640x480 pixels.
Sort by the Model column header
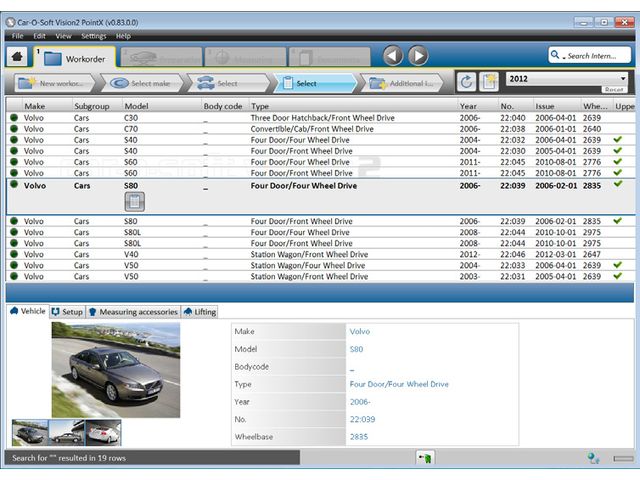point(162,106)
